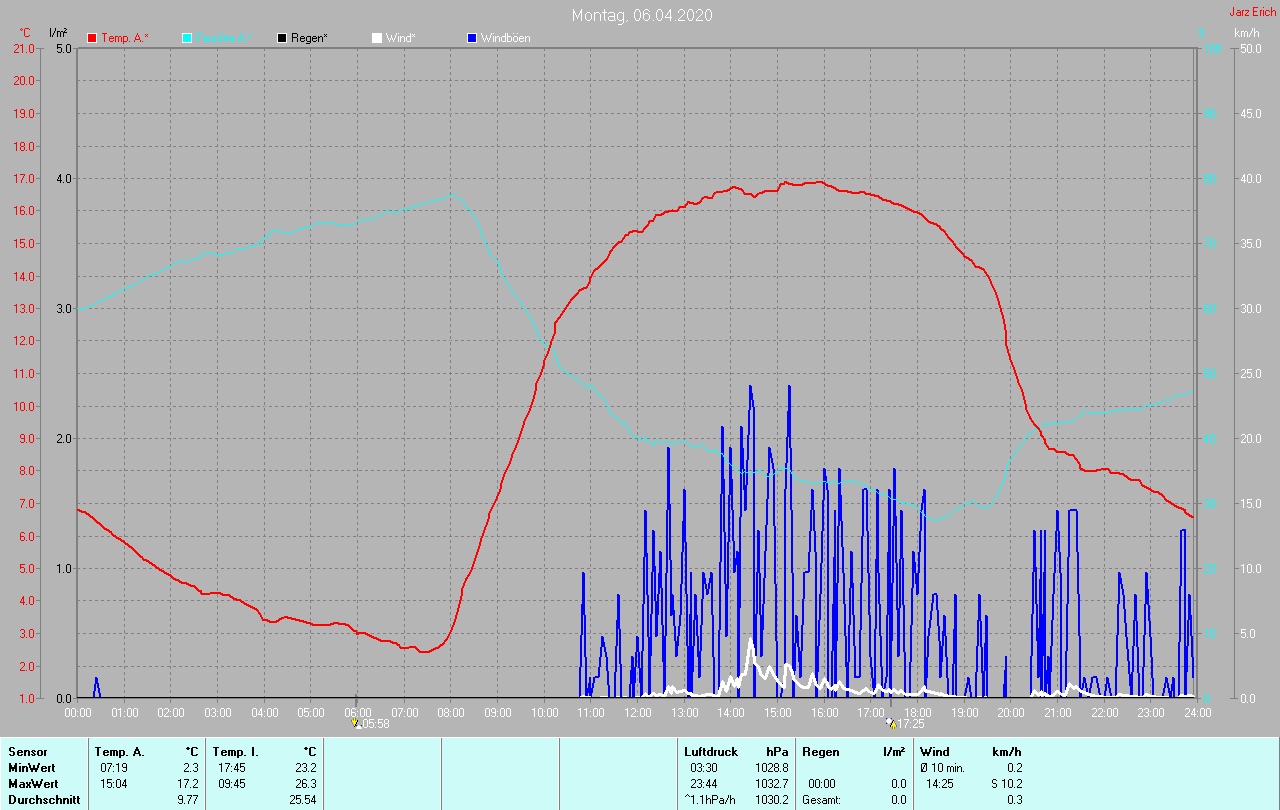
Task: Click the cyan Feuchte A. legend swatch
Action: [187, 38]
